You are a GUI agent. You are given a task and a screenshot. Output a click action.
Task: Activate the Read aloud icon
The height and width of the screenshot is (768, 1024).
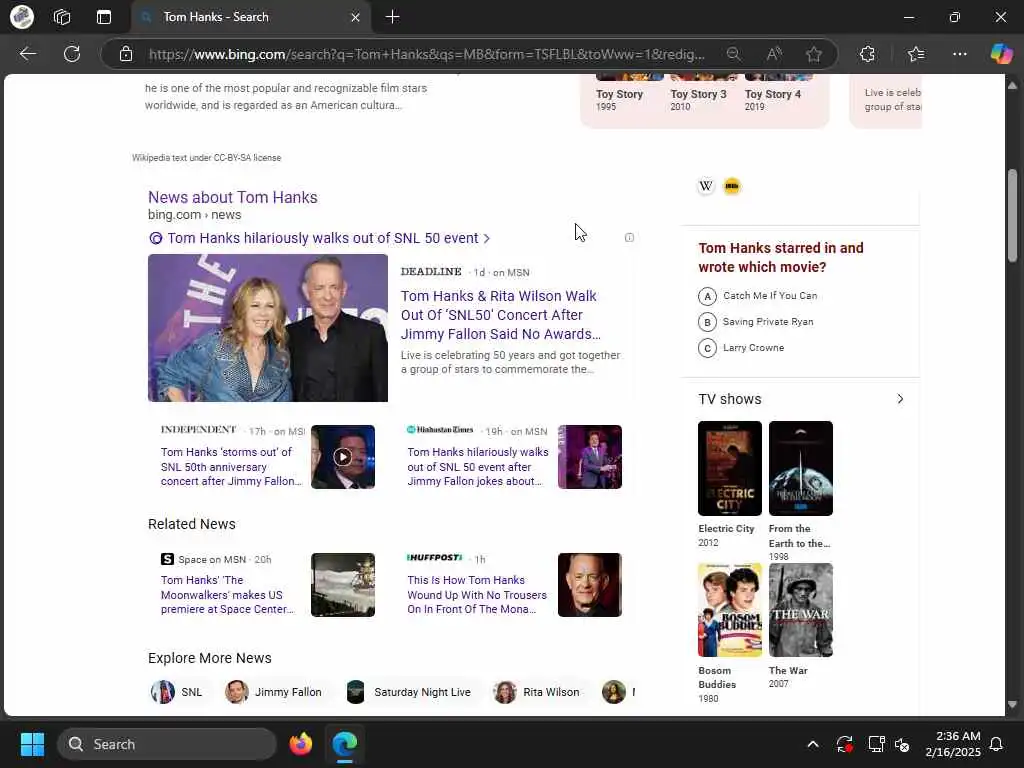[x=774, y=54]
